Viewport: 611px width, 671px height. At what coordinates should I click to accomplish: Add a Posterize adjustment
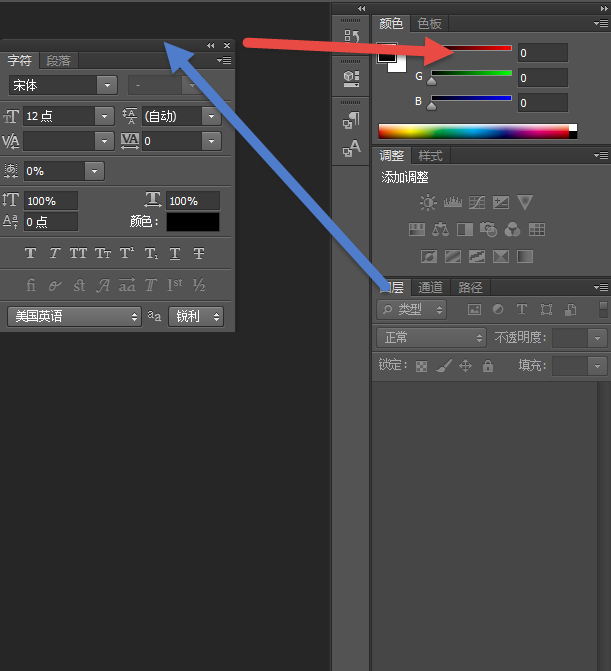pyautogui.click(x=453, y=256)
